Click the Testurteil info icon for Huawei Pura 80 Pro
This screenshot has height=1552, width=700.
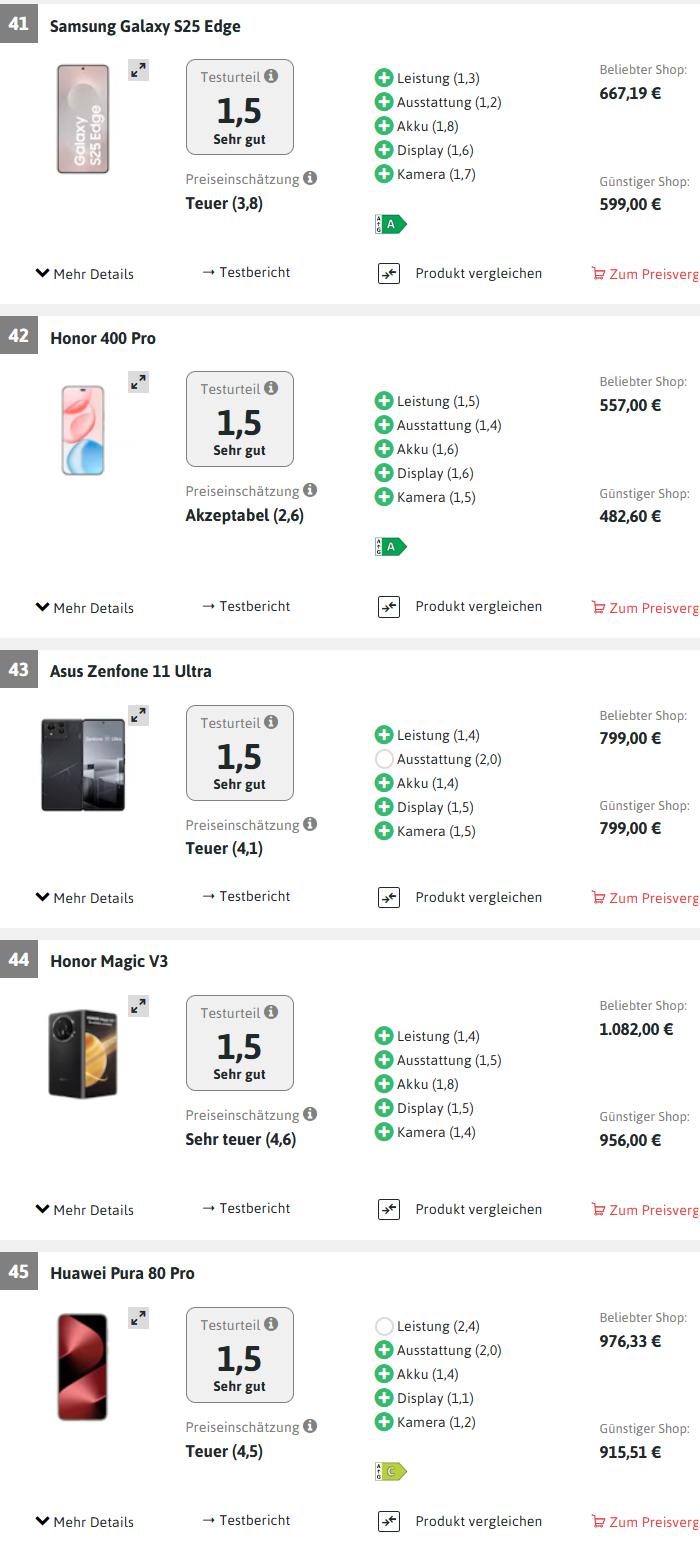coord(271,1324)
